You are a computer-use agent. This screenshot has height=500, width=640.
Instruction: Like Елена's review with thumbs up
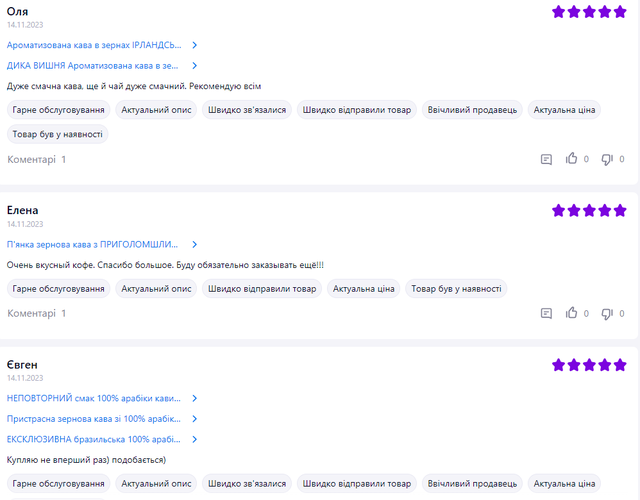coord(572,313)
